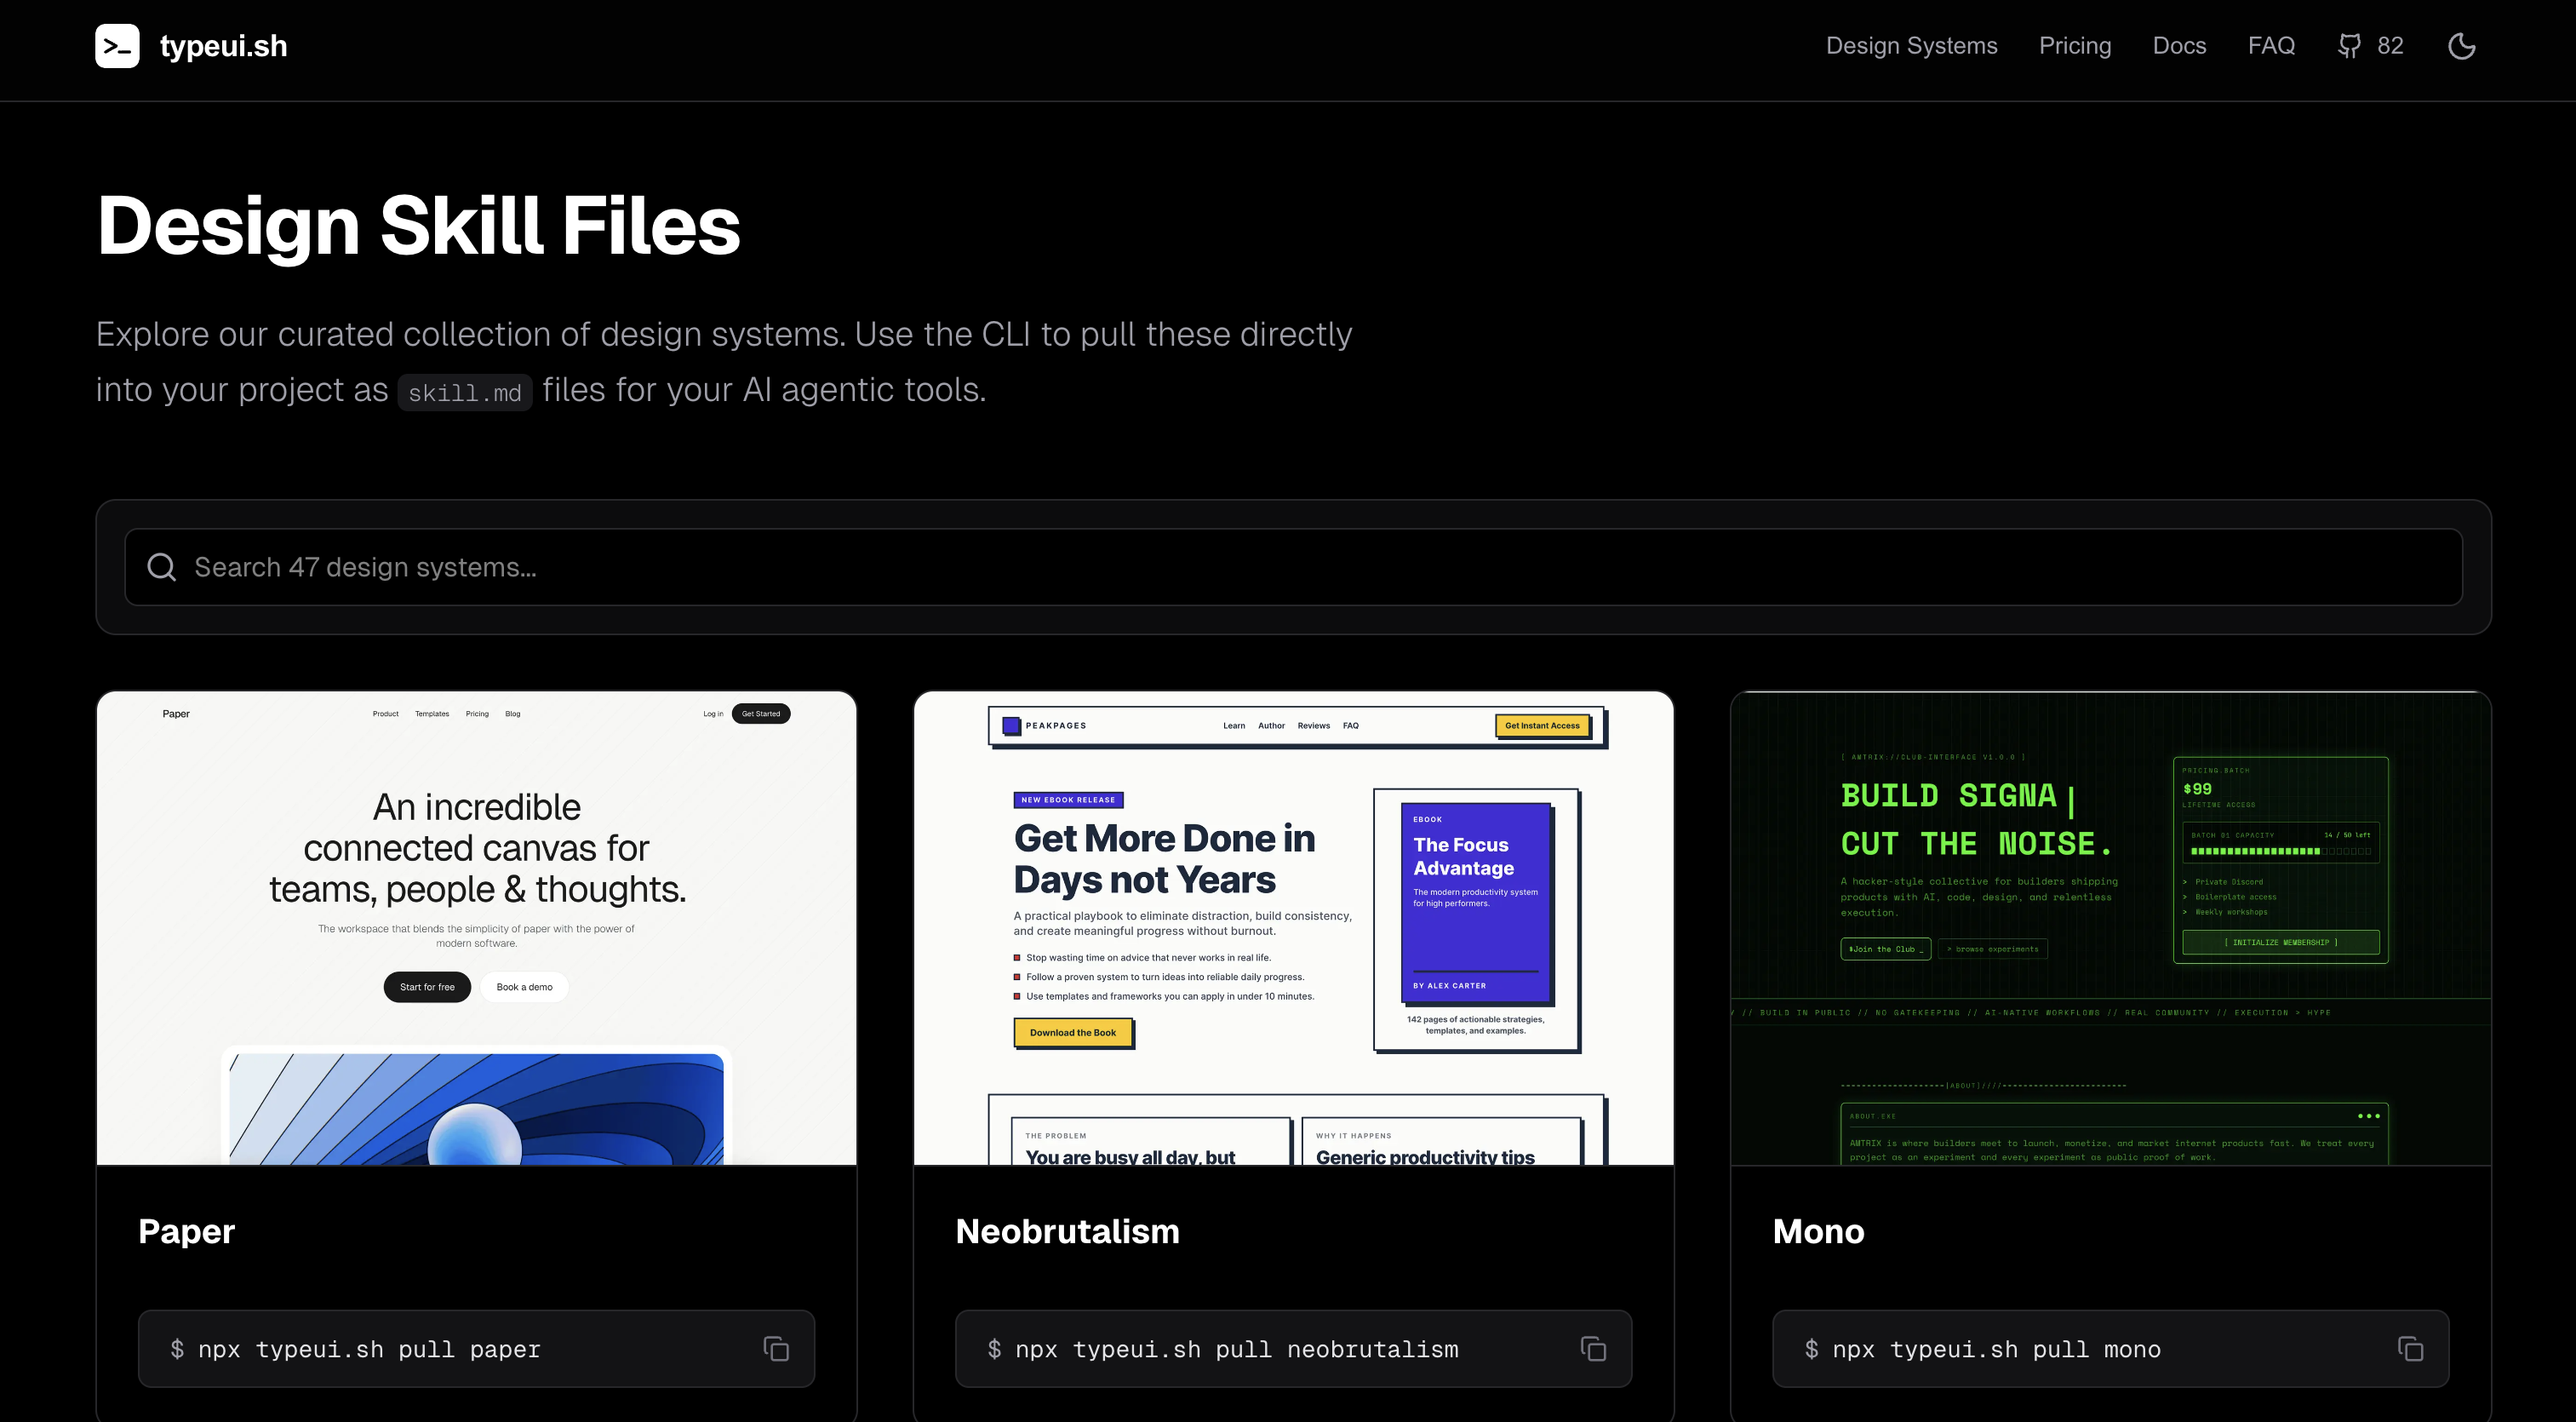Open the Paper design preview thumbnail

click(x=476, y=928)
